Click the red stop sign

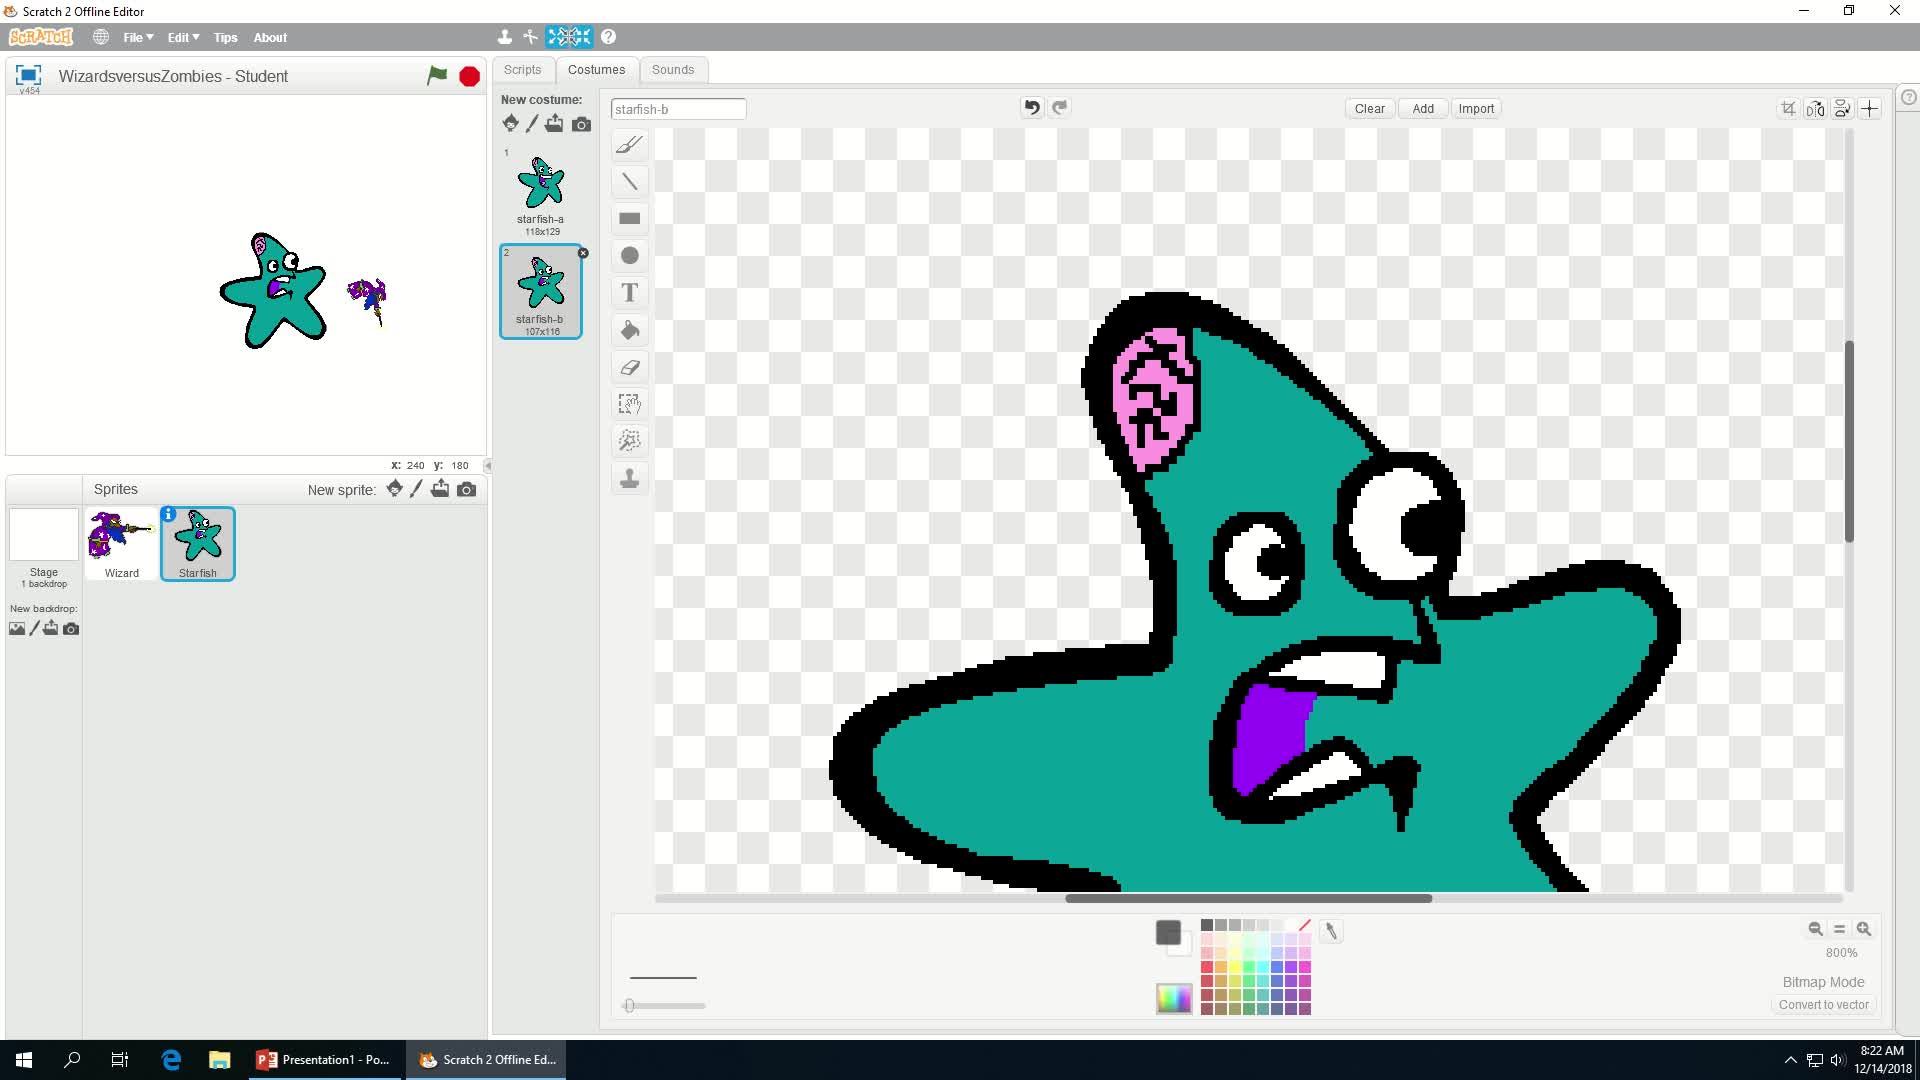pyautogui.click(x=469, y=76)
